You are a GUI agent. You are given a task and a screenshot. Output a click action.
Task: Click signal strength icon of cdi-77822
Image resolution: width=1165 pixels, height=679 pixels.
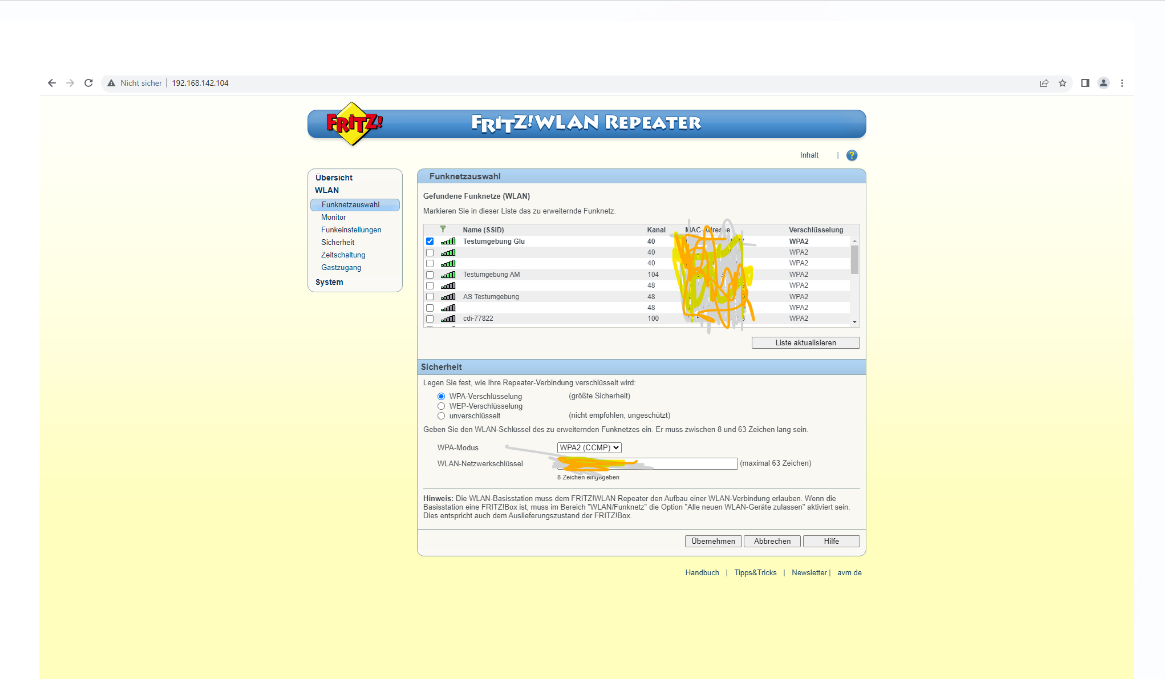(448, 319)
